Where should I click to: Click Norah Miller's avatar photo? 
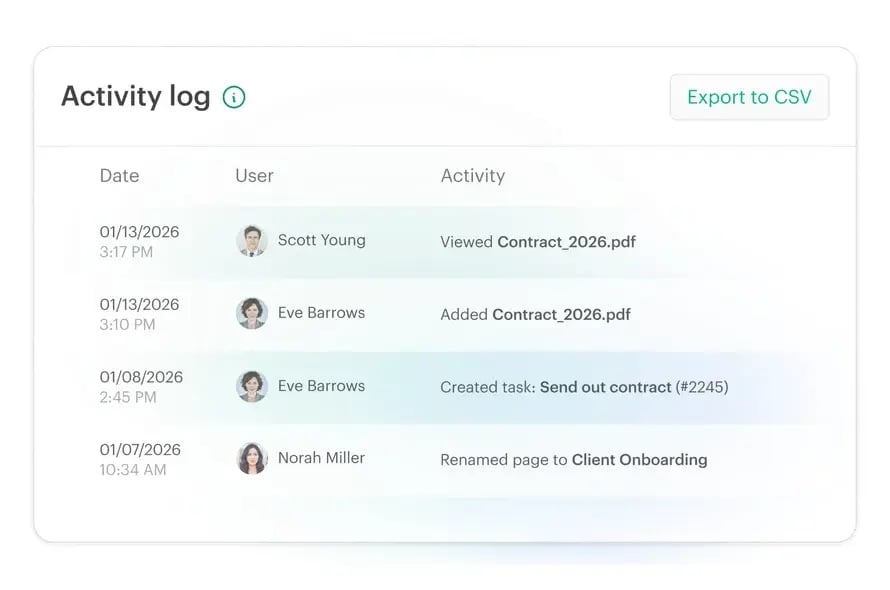point(251,458)
